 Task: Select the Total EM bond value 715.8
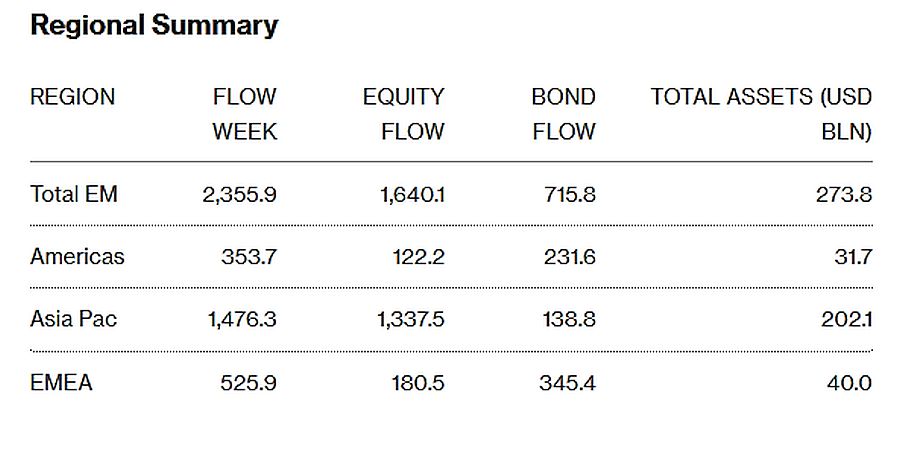(x=570, y=195)
